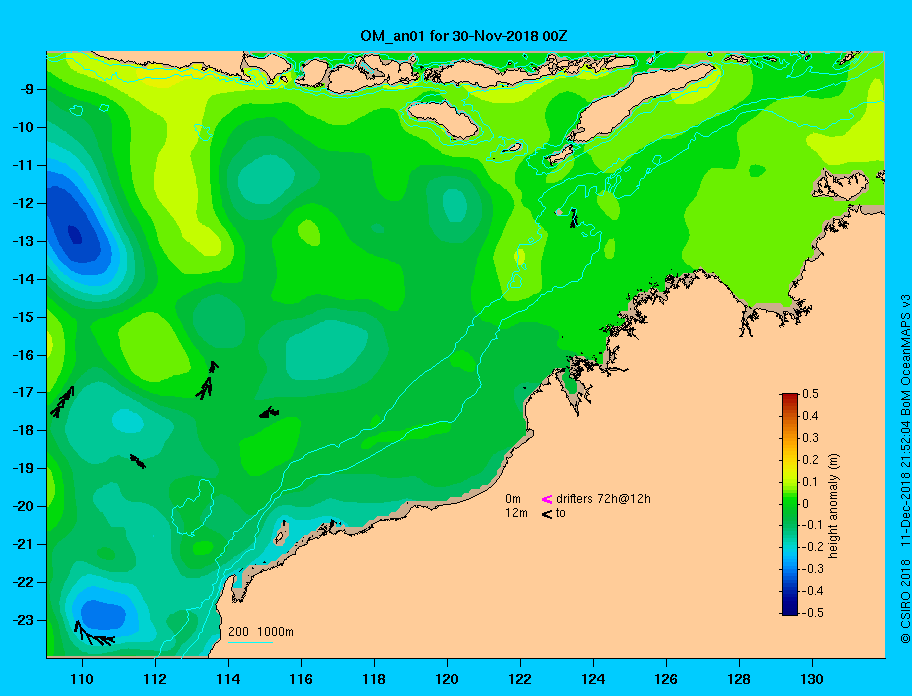
Task: Click the 'height anomaly (m)' colorbar title
Action: click(x=833, y=506)
